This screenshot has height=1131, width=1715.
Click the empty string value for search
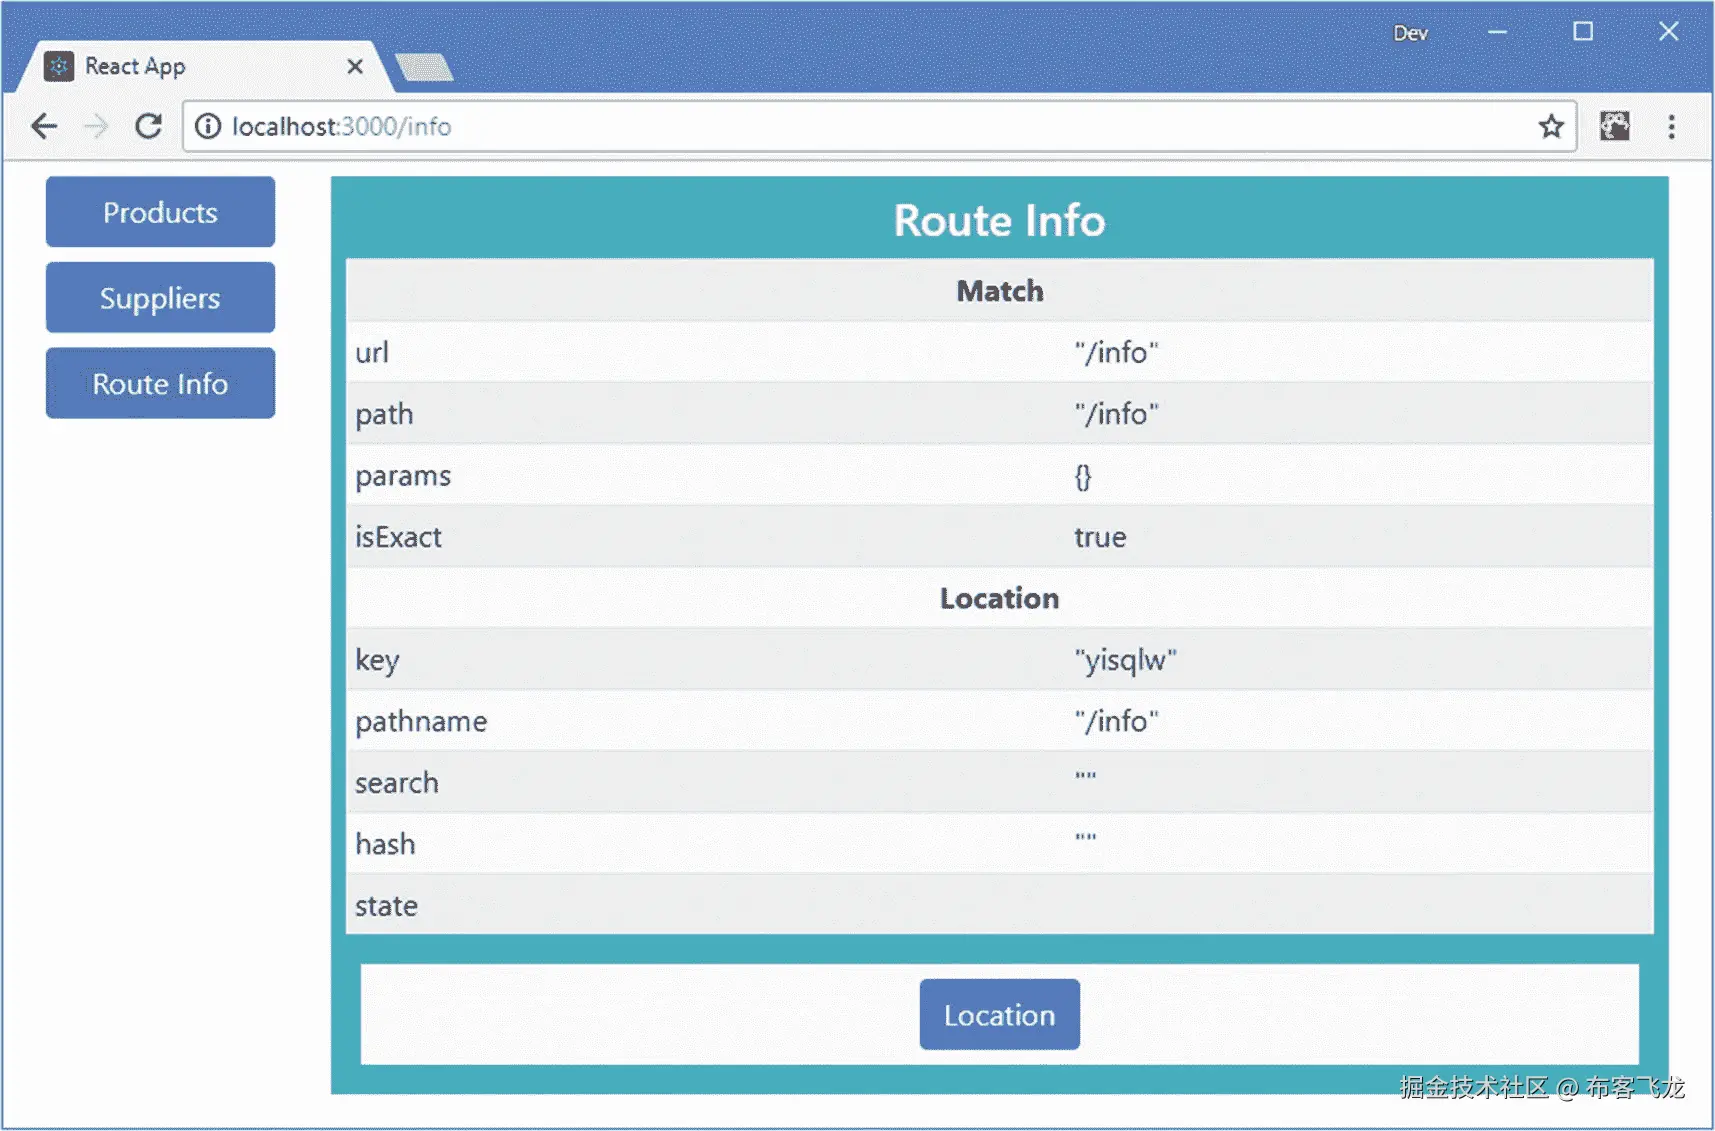point(1085,776)
